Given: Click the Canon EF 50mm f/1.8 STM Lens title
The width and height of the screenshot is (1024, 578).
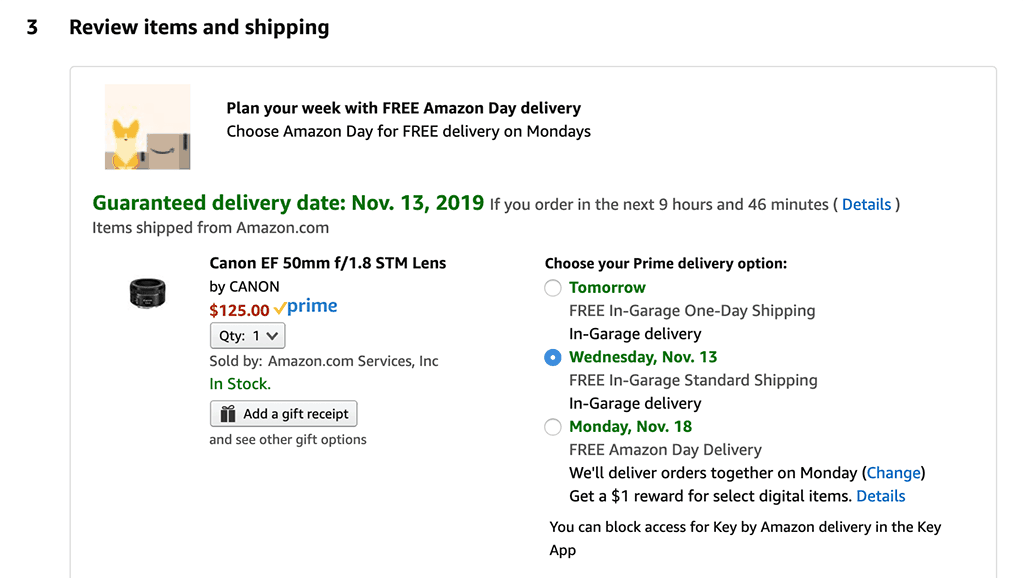Looking at the screenshot, I should tap(328, 263).
